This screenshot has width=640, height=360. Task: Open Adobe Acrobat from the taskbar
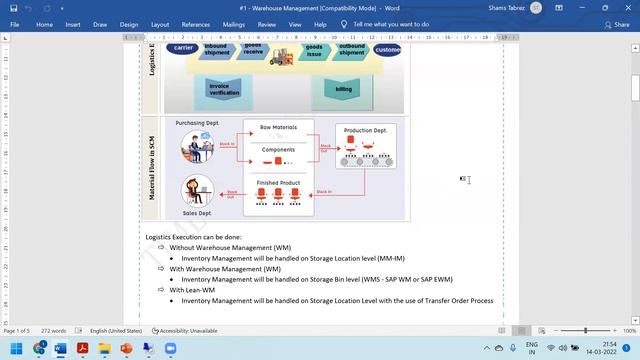click(82, 349)
